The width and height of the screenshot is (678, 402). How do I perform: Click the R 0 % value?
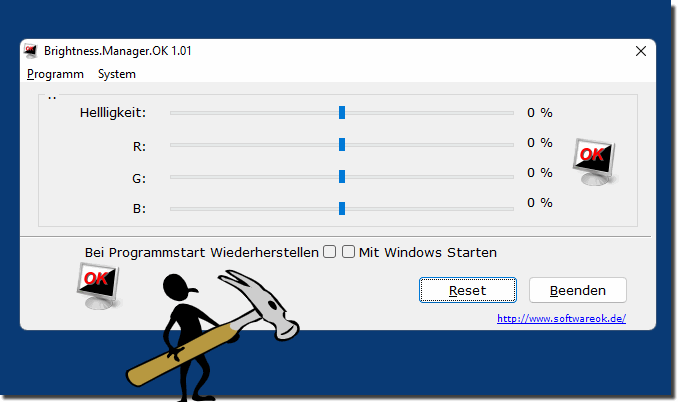tap(540, 143)
